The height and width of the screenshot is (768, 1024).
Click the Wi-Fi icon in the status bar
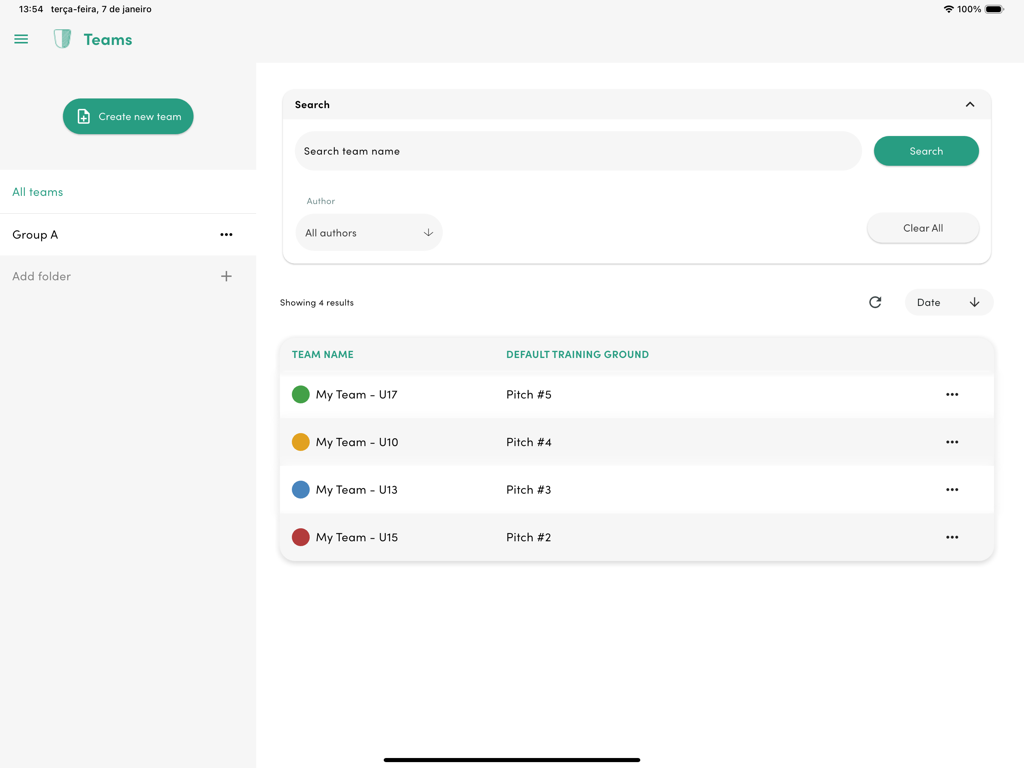[x=948, y=9]
